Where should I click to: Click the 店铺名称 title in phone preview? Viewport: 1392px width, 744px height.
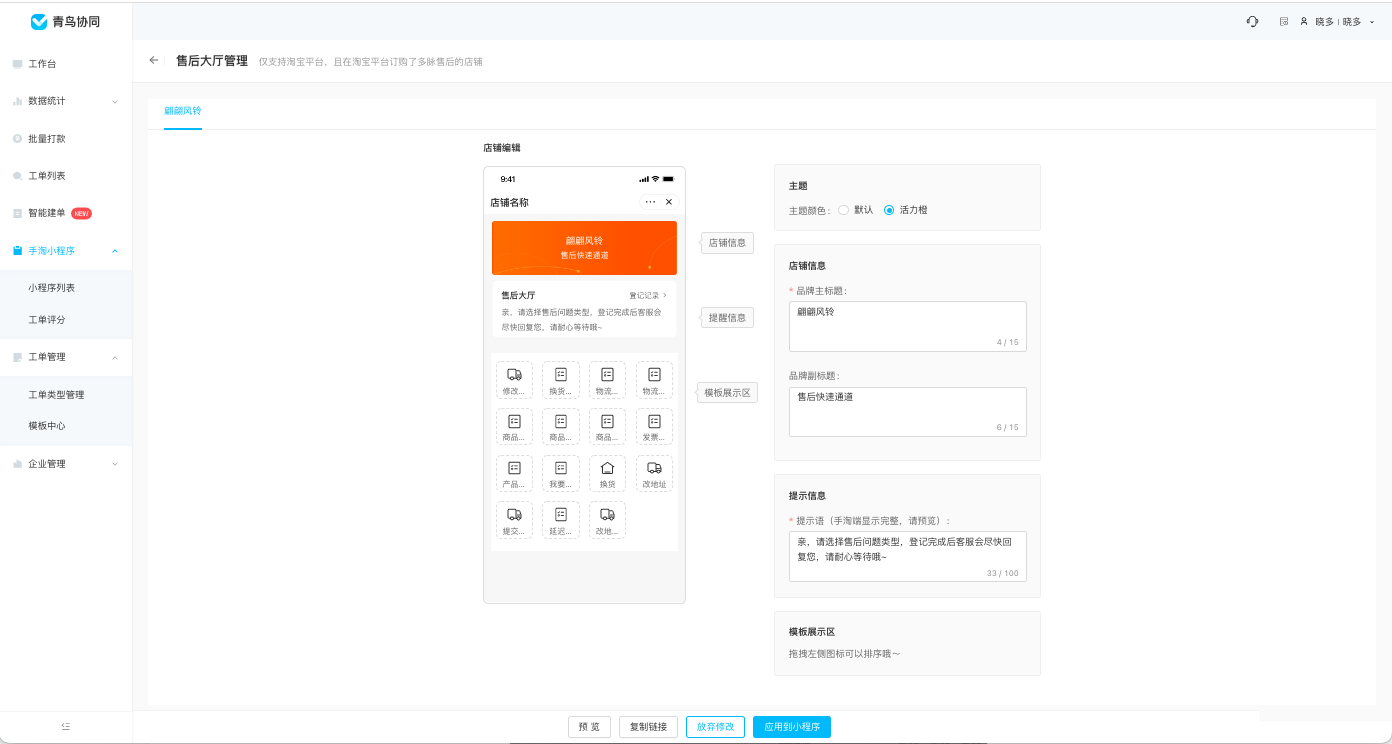tap(509, 202)
